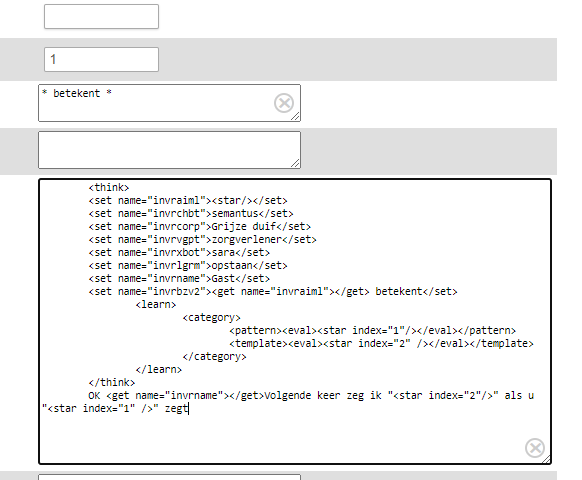Click the 'Grijze duif' set line
Viewport: 582px width, 480px height.
199,226
